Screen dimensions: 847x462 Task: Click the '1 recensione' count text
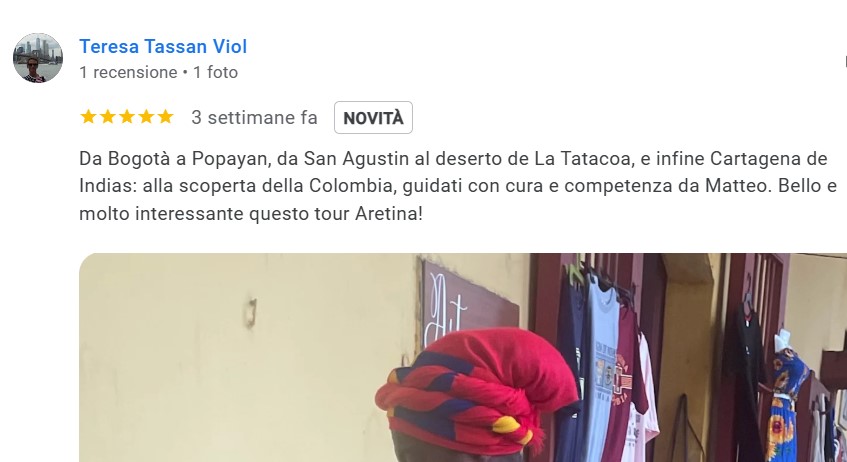[x=129, y=72]
